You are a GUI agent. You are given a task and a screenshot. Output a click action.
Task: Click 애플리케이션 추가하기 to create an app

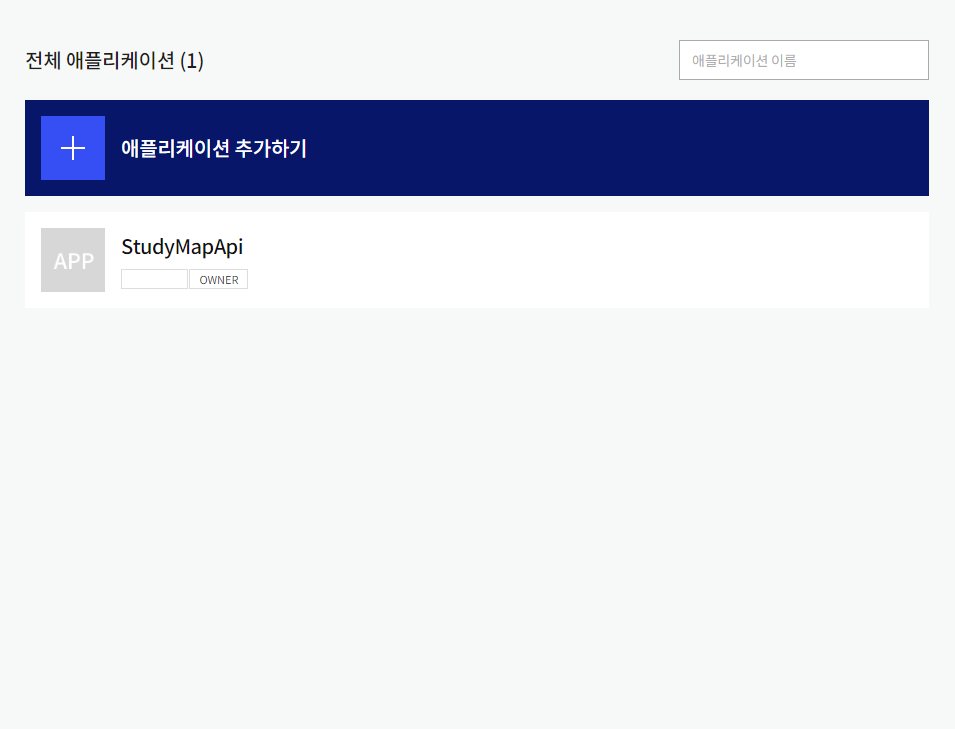click(x=215, y=148)
